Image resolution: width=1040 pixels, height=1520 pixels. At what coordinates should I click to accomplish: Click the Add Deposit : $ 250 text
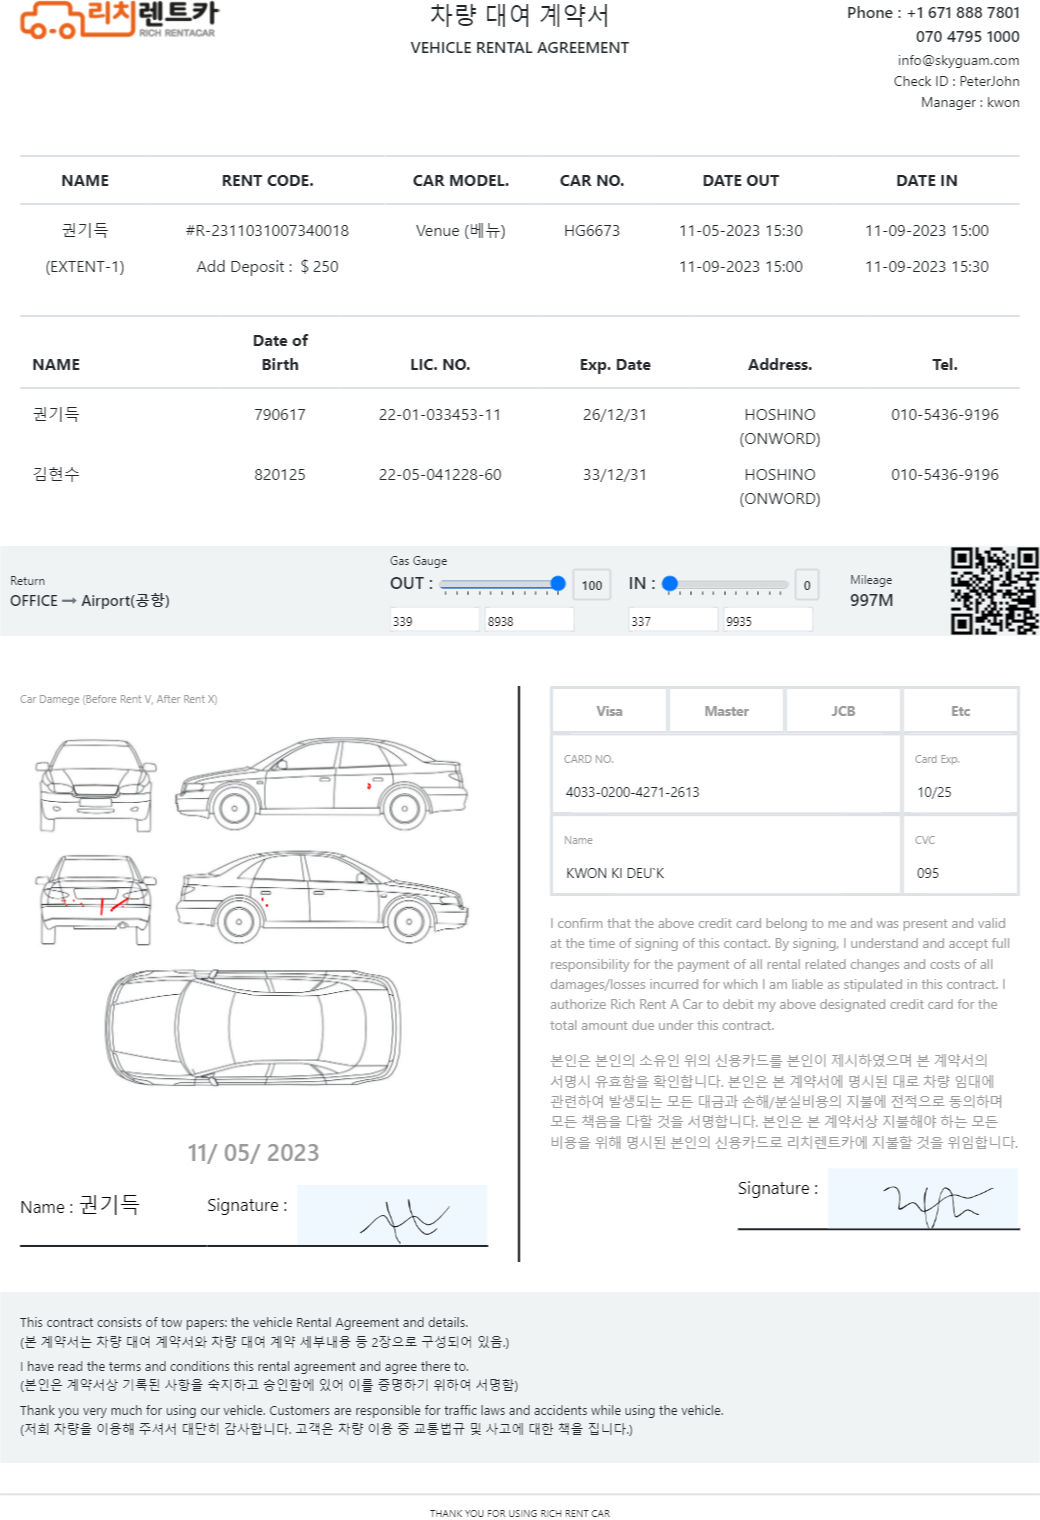click(x=267, y=267)
